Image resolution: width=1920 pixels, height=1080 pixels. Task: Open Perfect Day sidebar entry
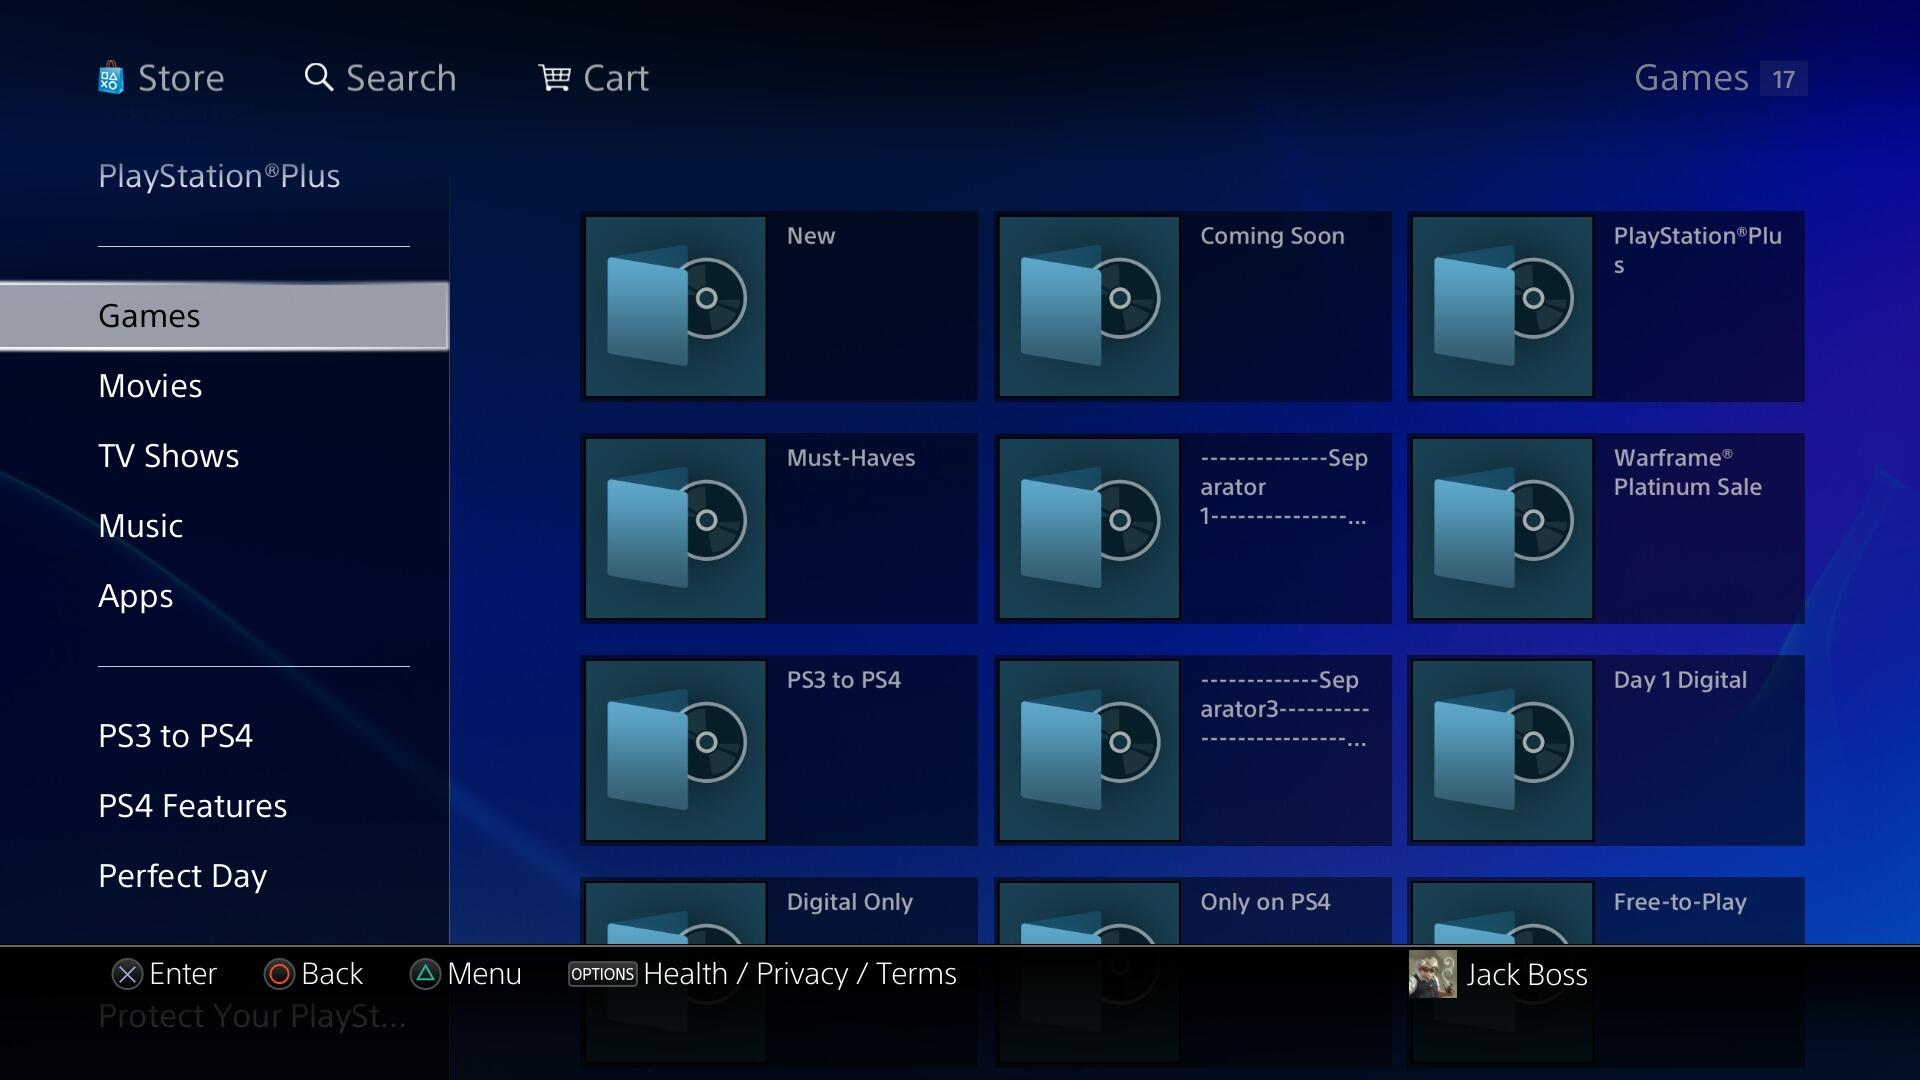click(x=182, y=876)
